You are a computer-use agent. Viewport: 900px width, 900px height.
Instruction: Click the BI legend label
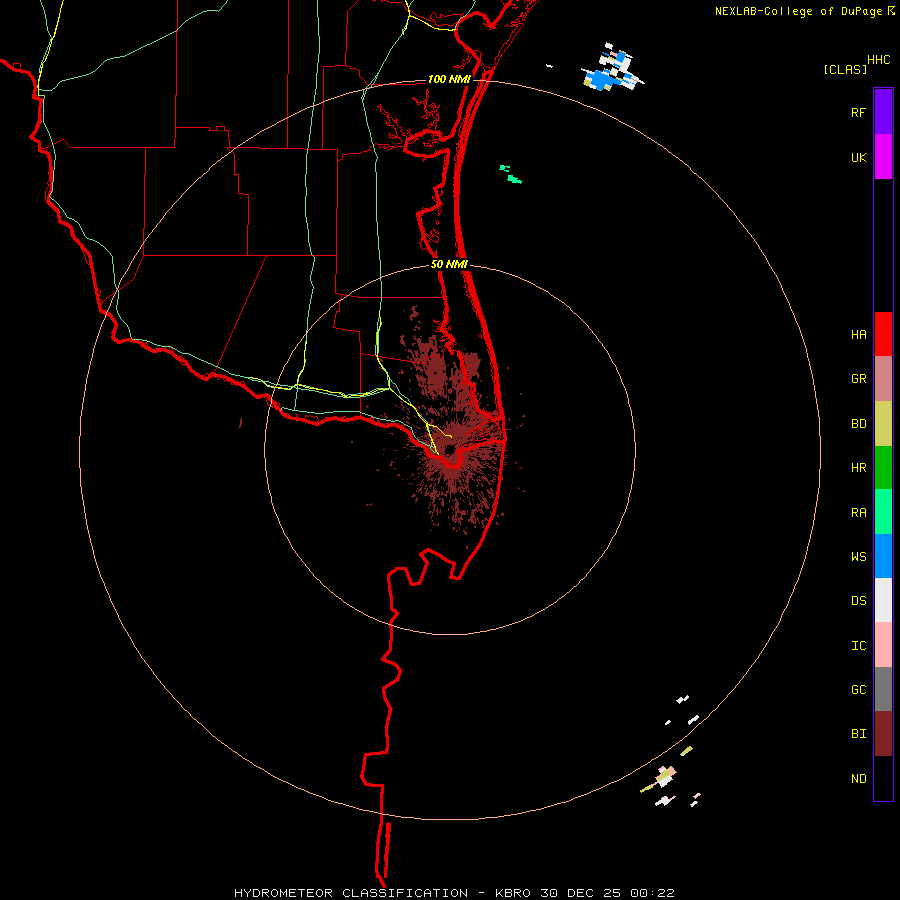858,734
